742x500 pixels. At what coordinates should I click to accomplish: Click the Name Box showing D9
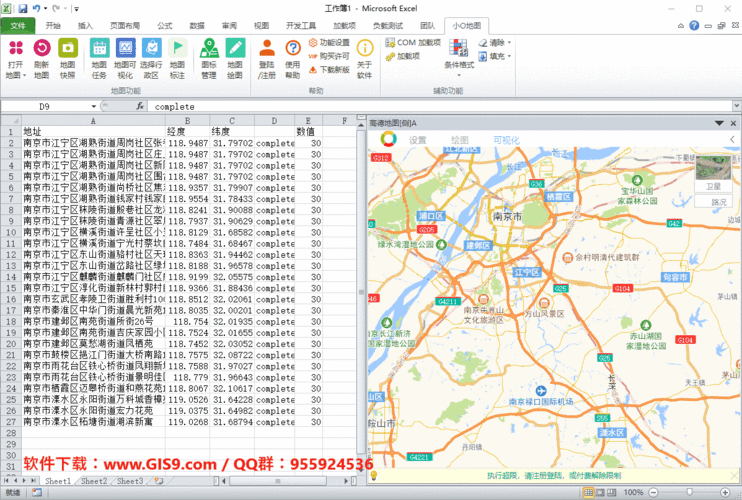(44, 106)
